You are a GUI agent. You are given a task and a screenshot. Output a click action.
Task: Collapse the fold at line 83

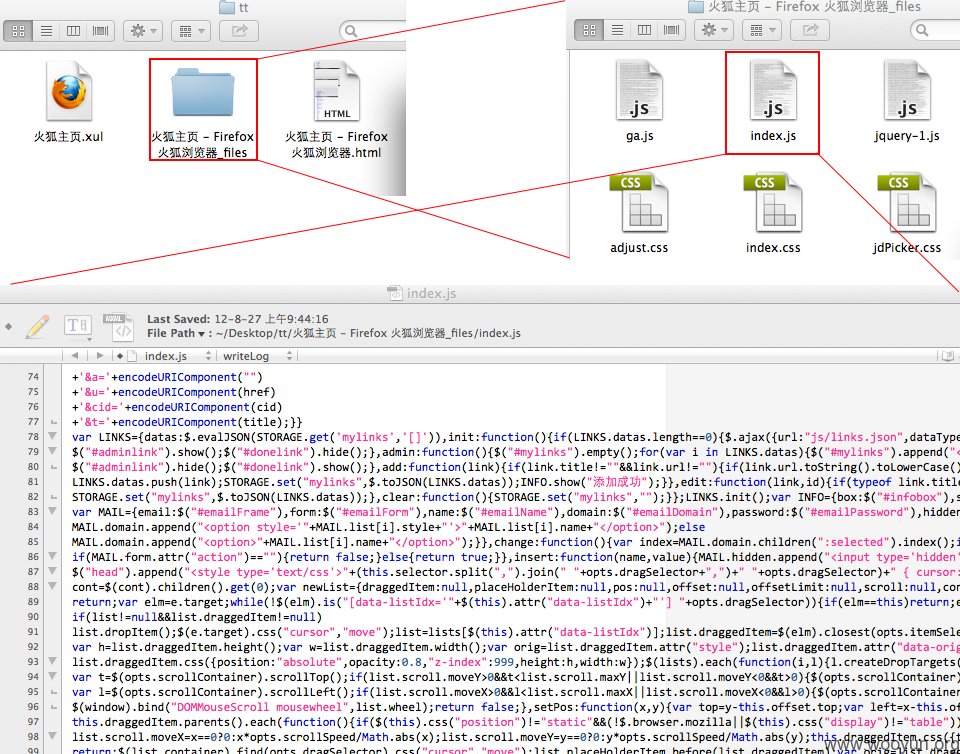tap(53, 511)
